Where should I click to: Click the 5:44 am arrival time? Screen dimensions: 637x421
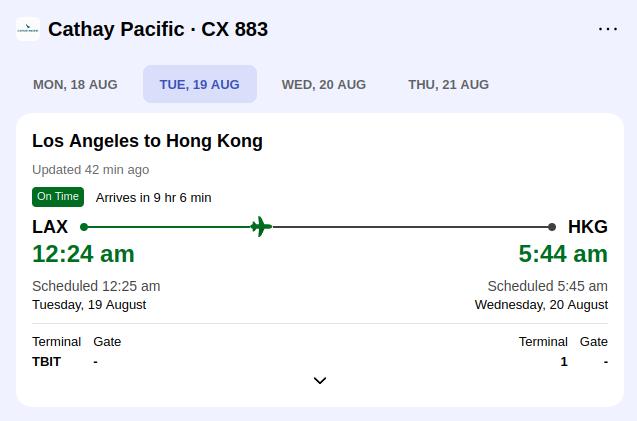coord(563,254)
